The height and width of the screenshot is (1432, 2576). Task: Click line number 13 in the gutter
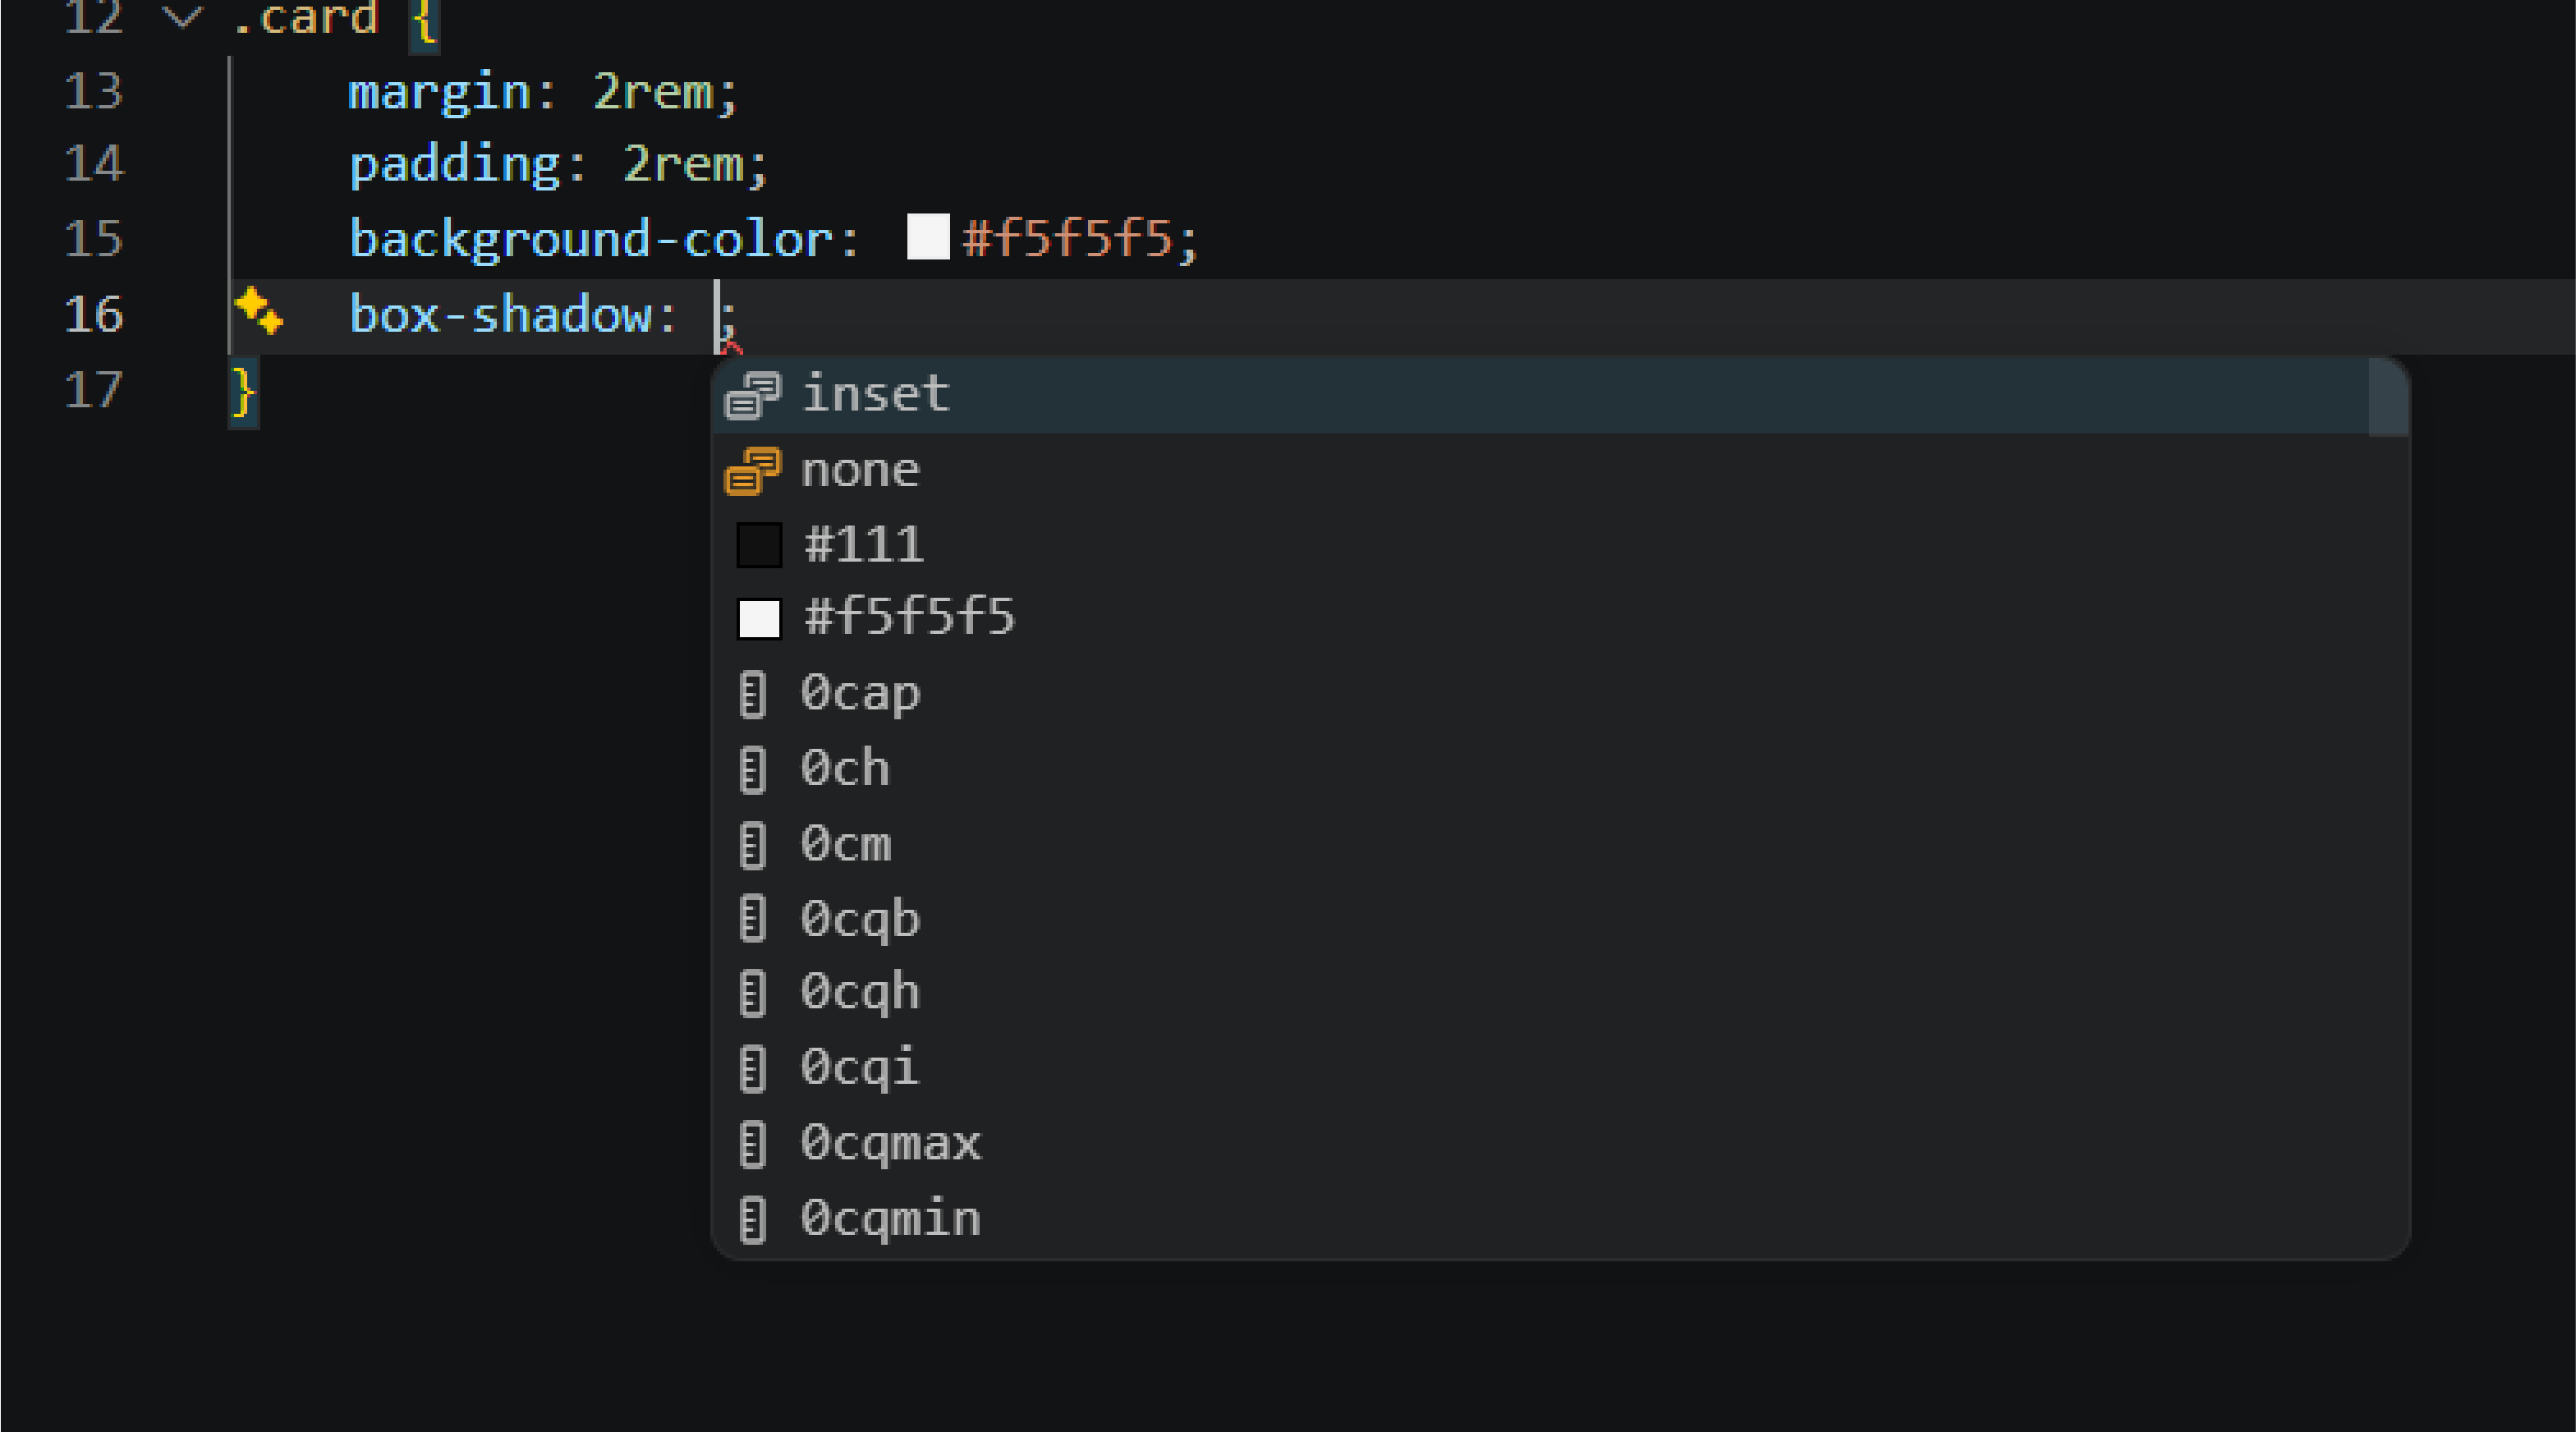[x=94, y=92]
